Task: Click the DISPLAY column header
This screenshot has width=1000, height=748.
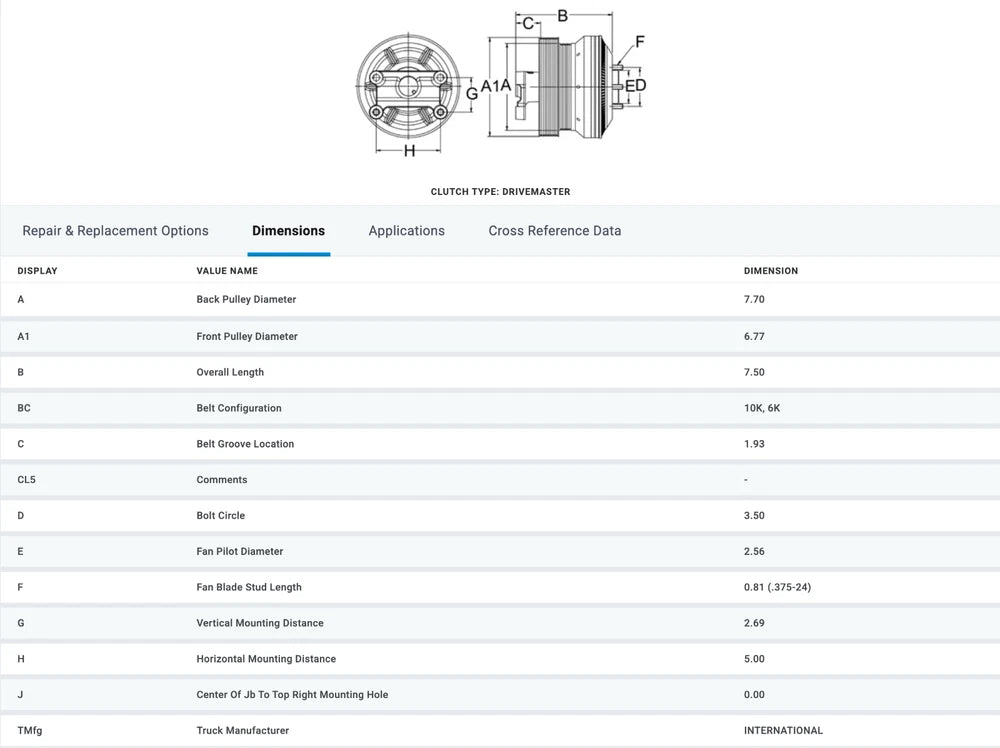Action: point(37,271)
